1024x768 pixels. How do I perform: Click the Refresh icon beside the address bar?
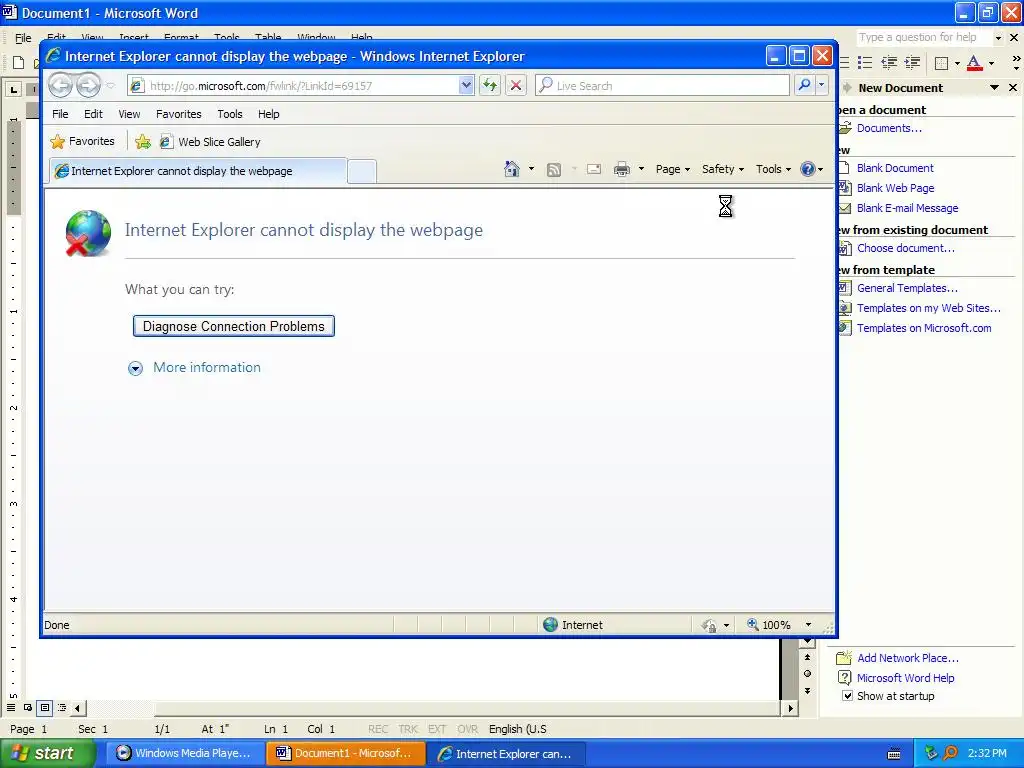click(489, 86)
